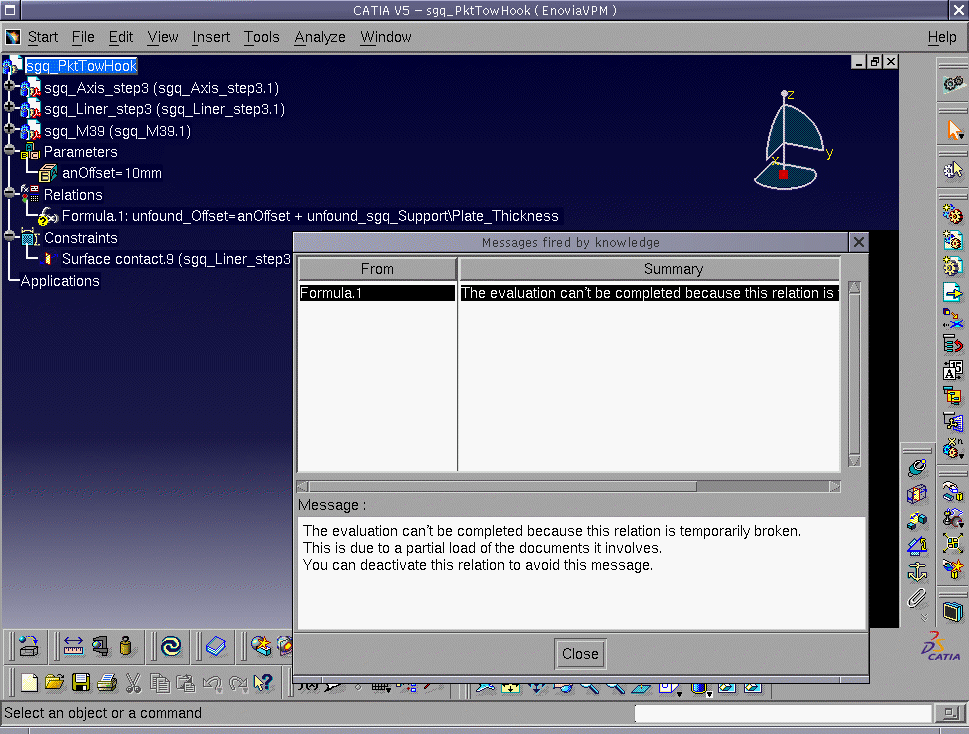The image size is (969, 734).
Task: Select root sgq_PktTowHook product node
Action: point(81,66)
